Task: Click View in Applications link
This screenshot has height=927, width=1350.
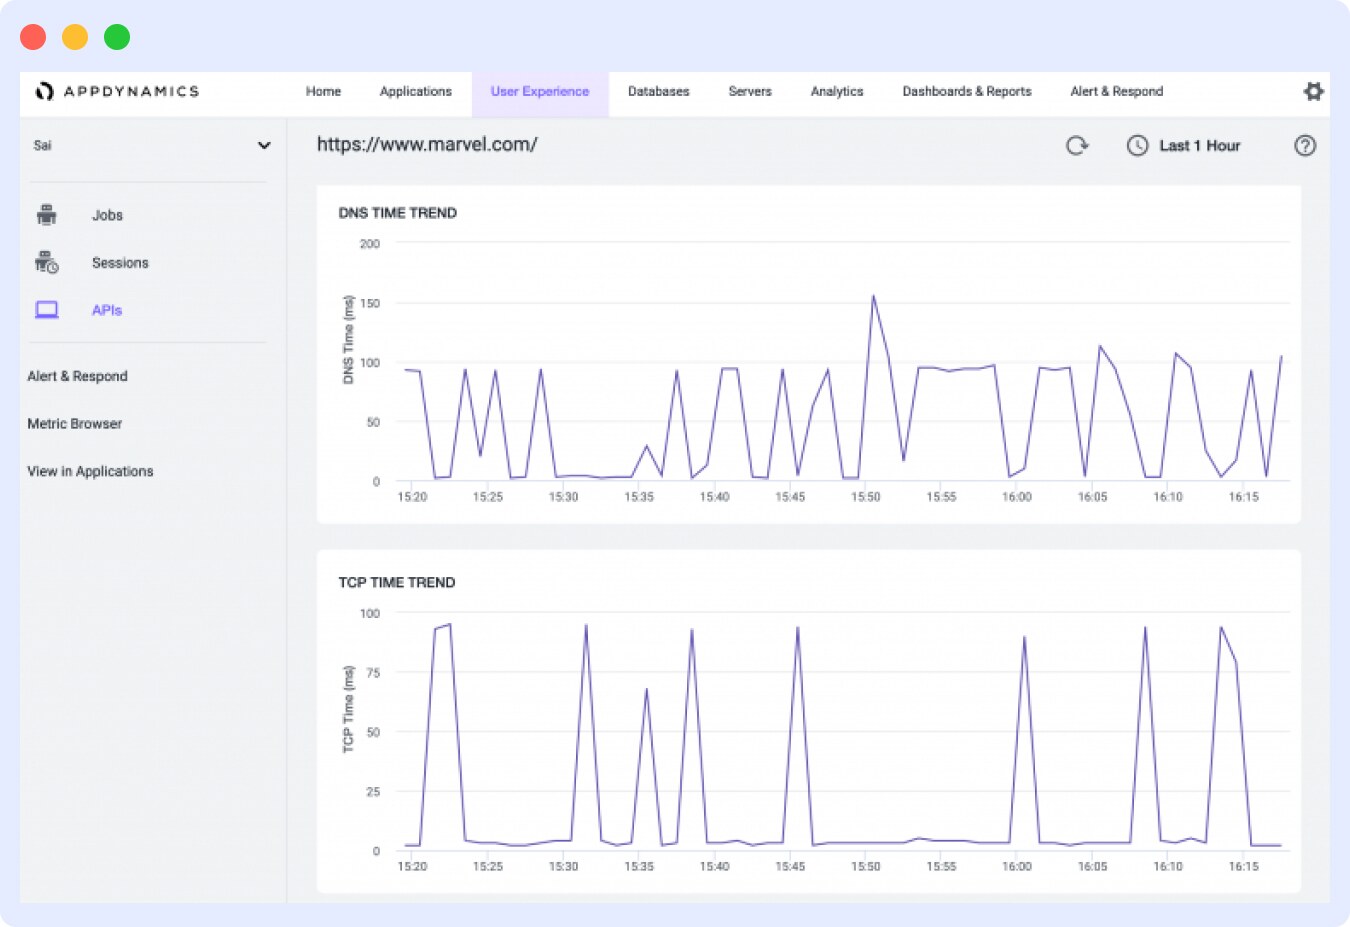Action: point(90,471)
